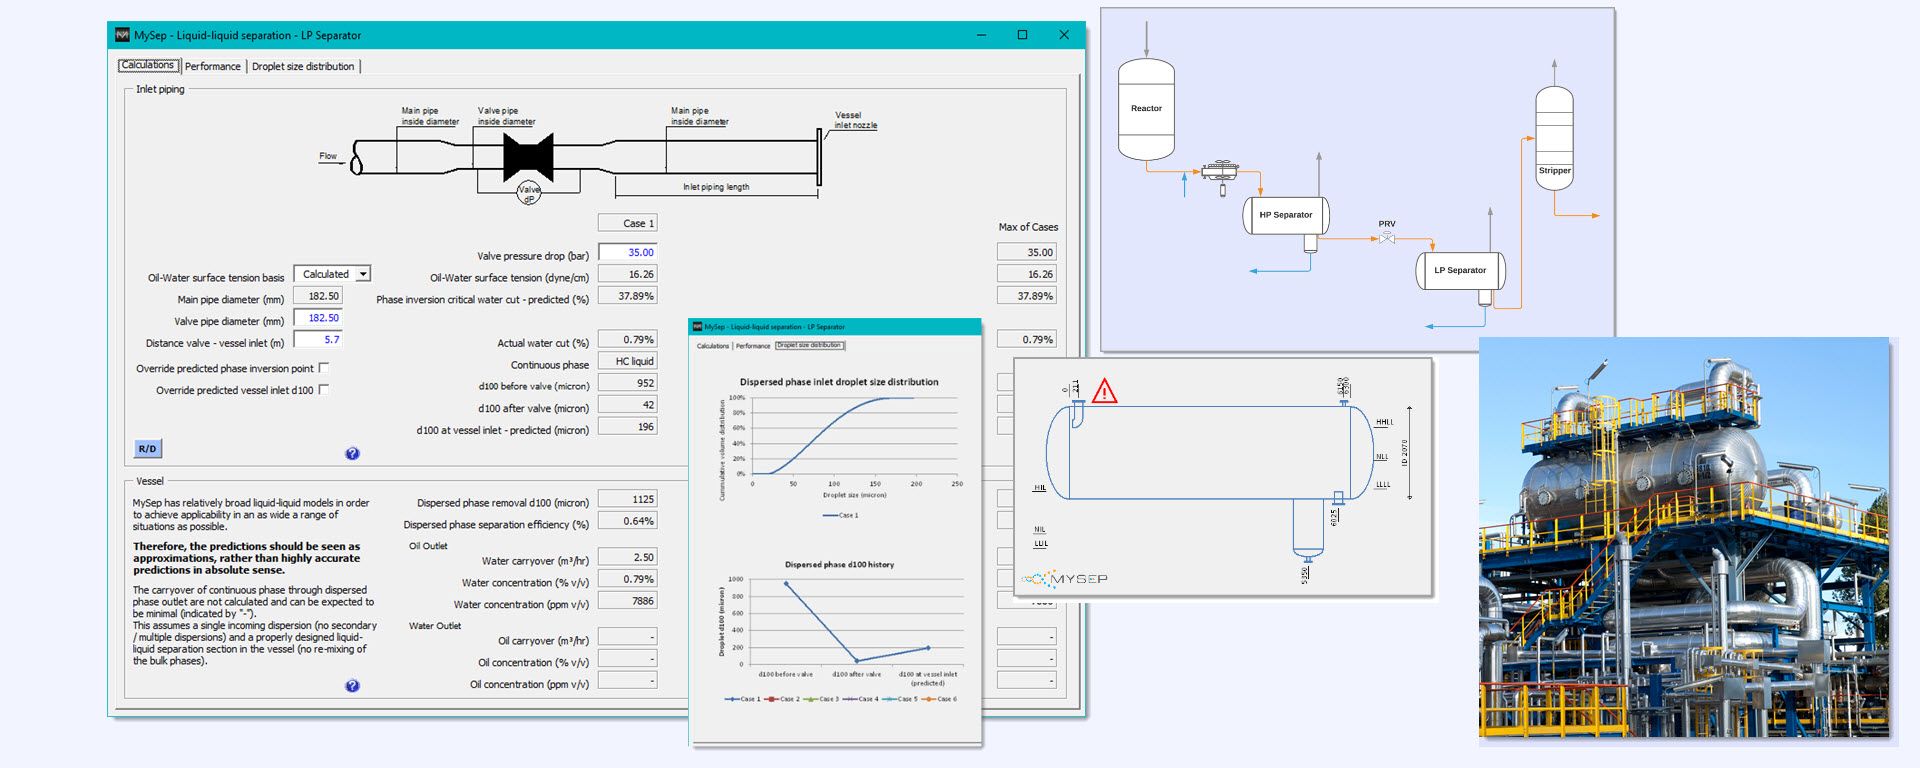Select Dispersed phase removal d100 value 1125

click(x=627, y=499)
